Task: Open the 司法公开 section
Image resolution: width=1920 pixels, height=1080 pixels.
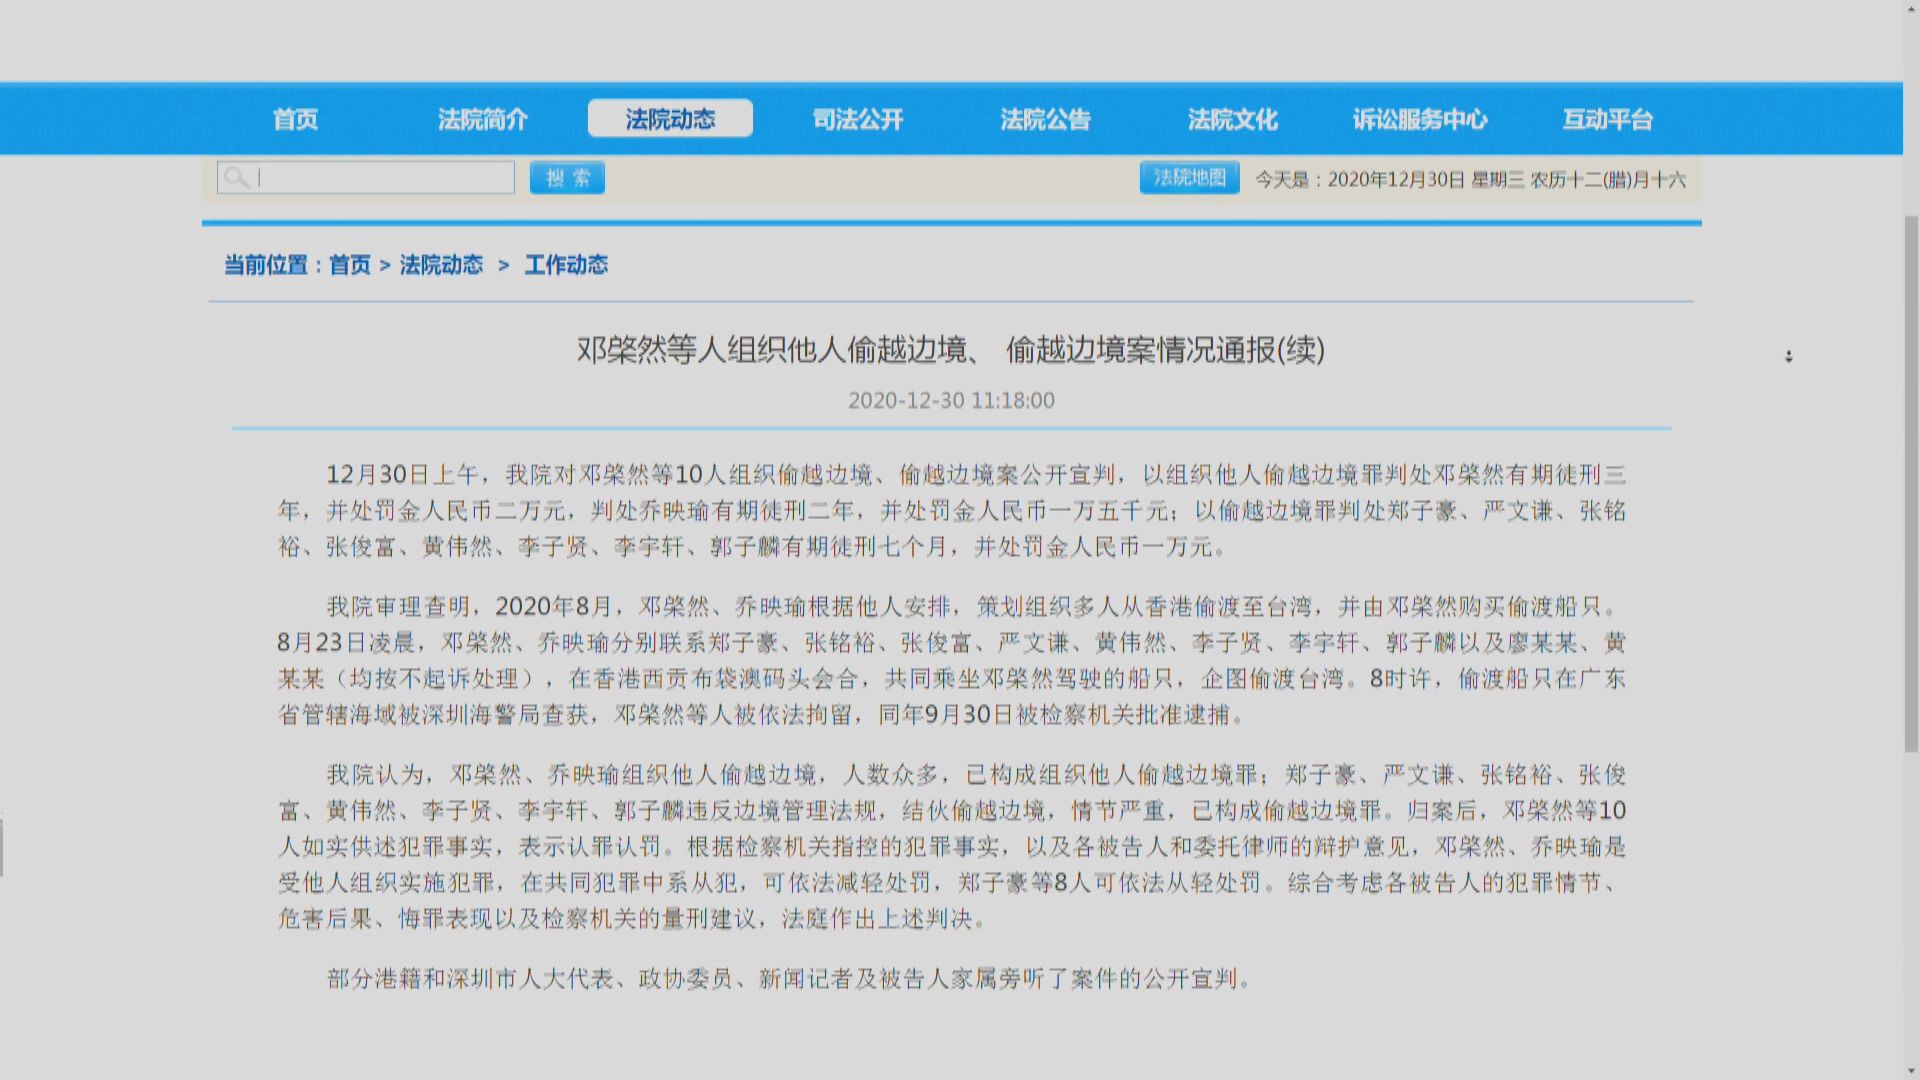Action: (x=858, y=119)
